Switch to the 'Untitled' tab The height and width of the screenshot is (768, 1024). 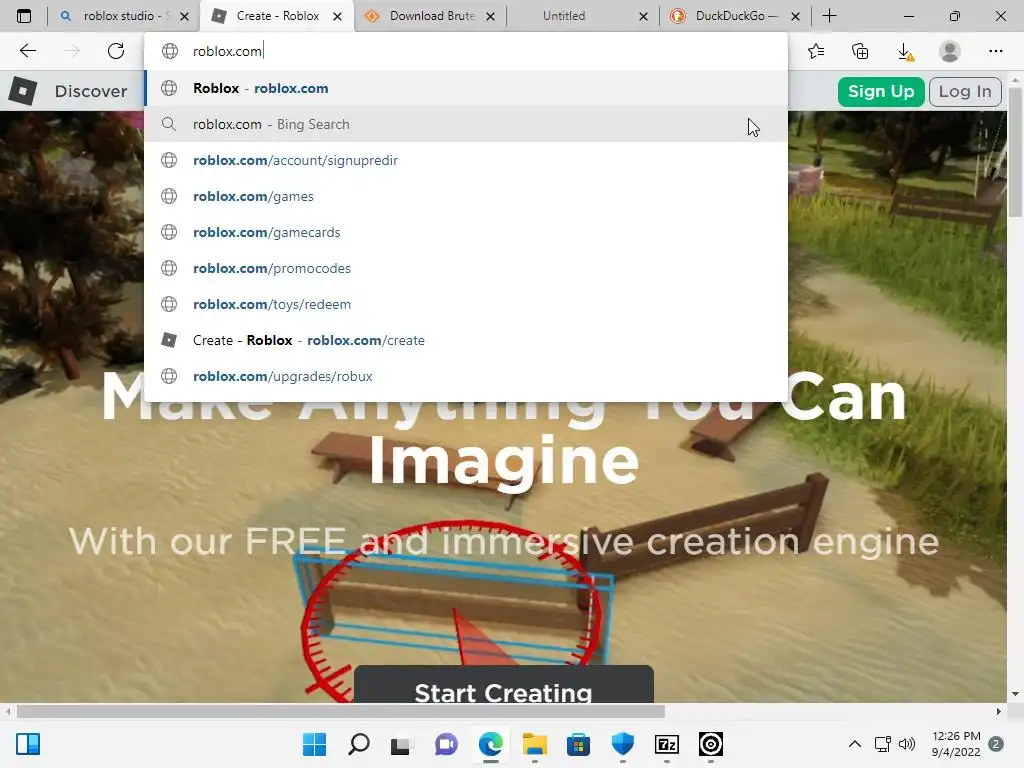coord(583,16)
